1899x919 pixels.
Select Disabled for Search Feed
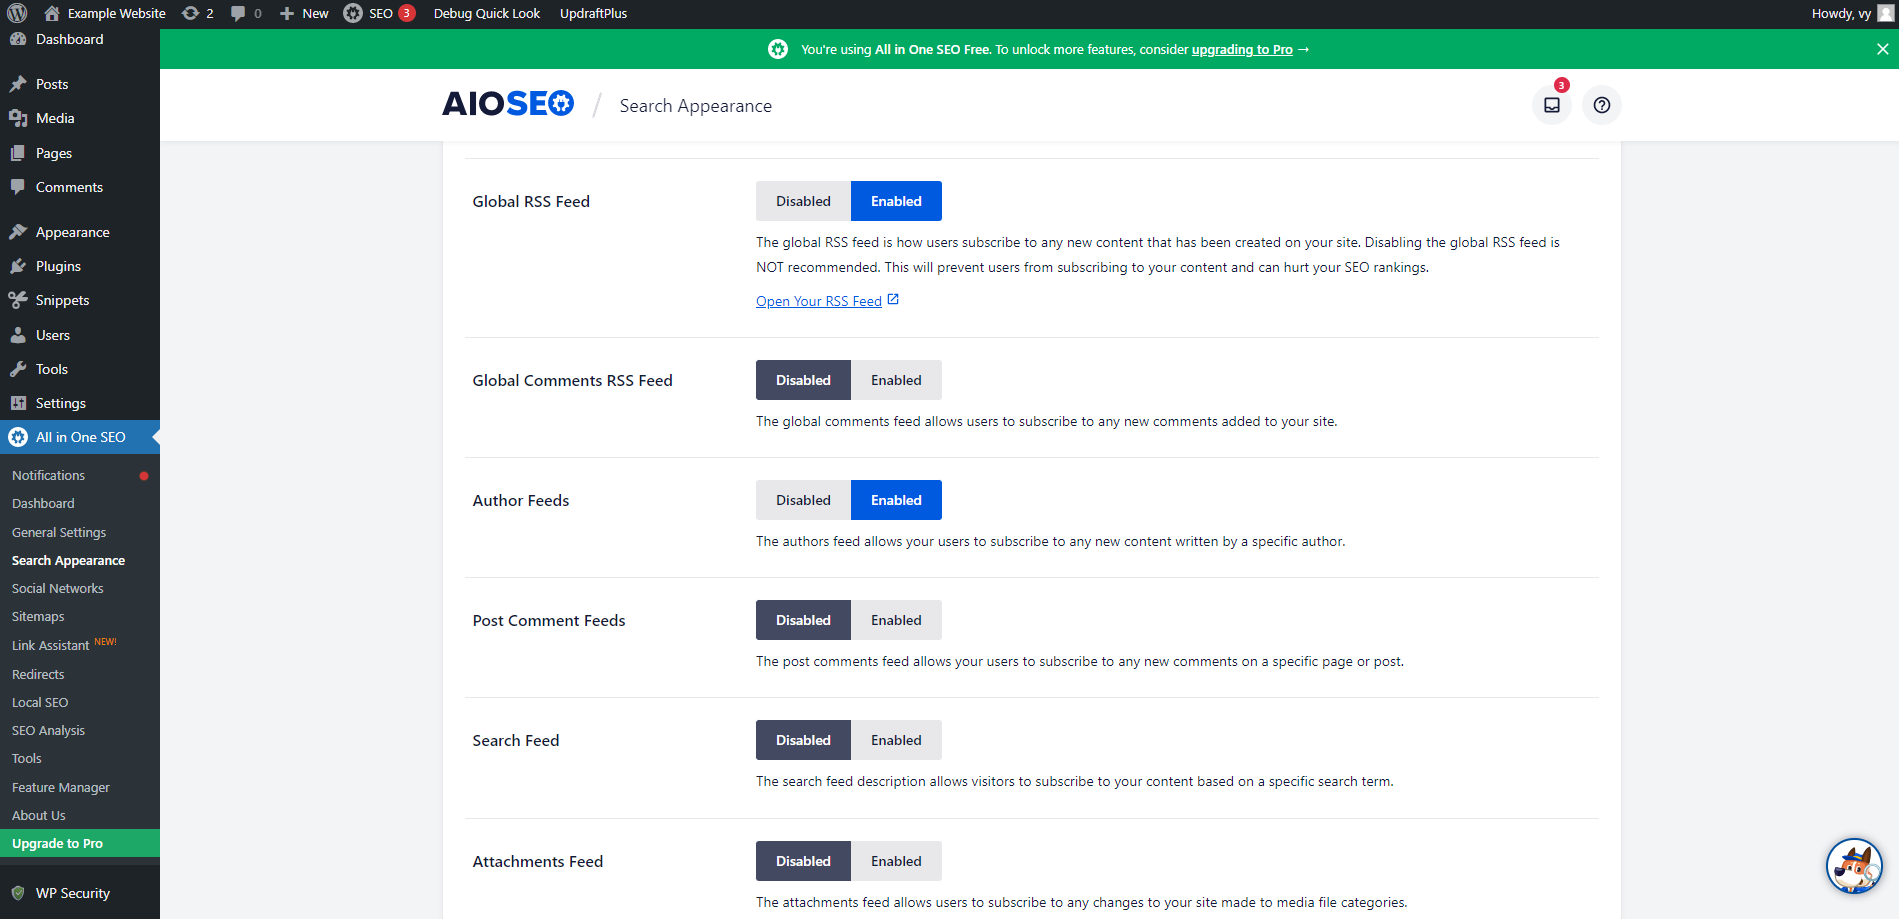pos(803,740)
